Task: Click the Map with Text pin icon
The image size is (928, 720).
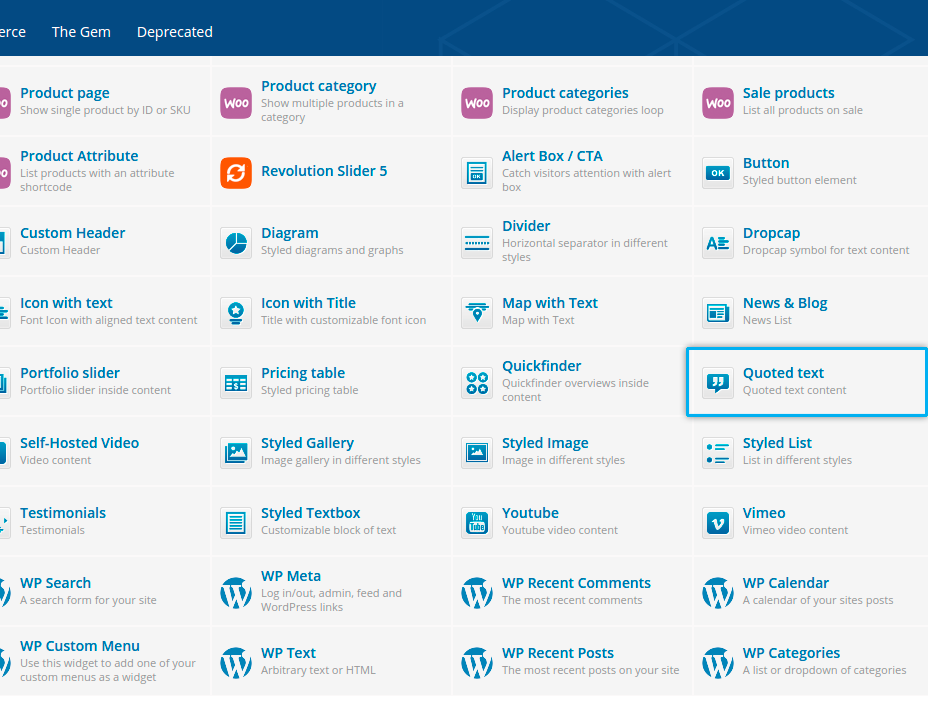Action: (477, 312)
